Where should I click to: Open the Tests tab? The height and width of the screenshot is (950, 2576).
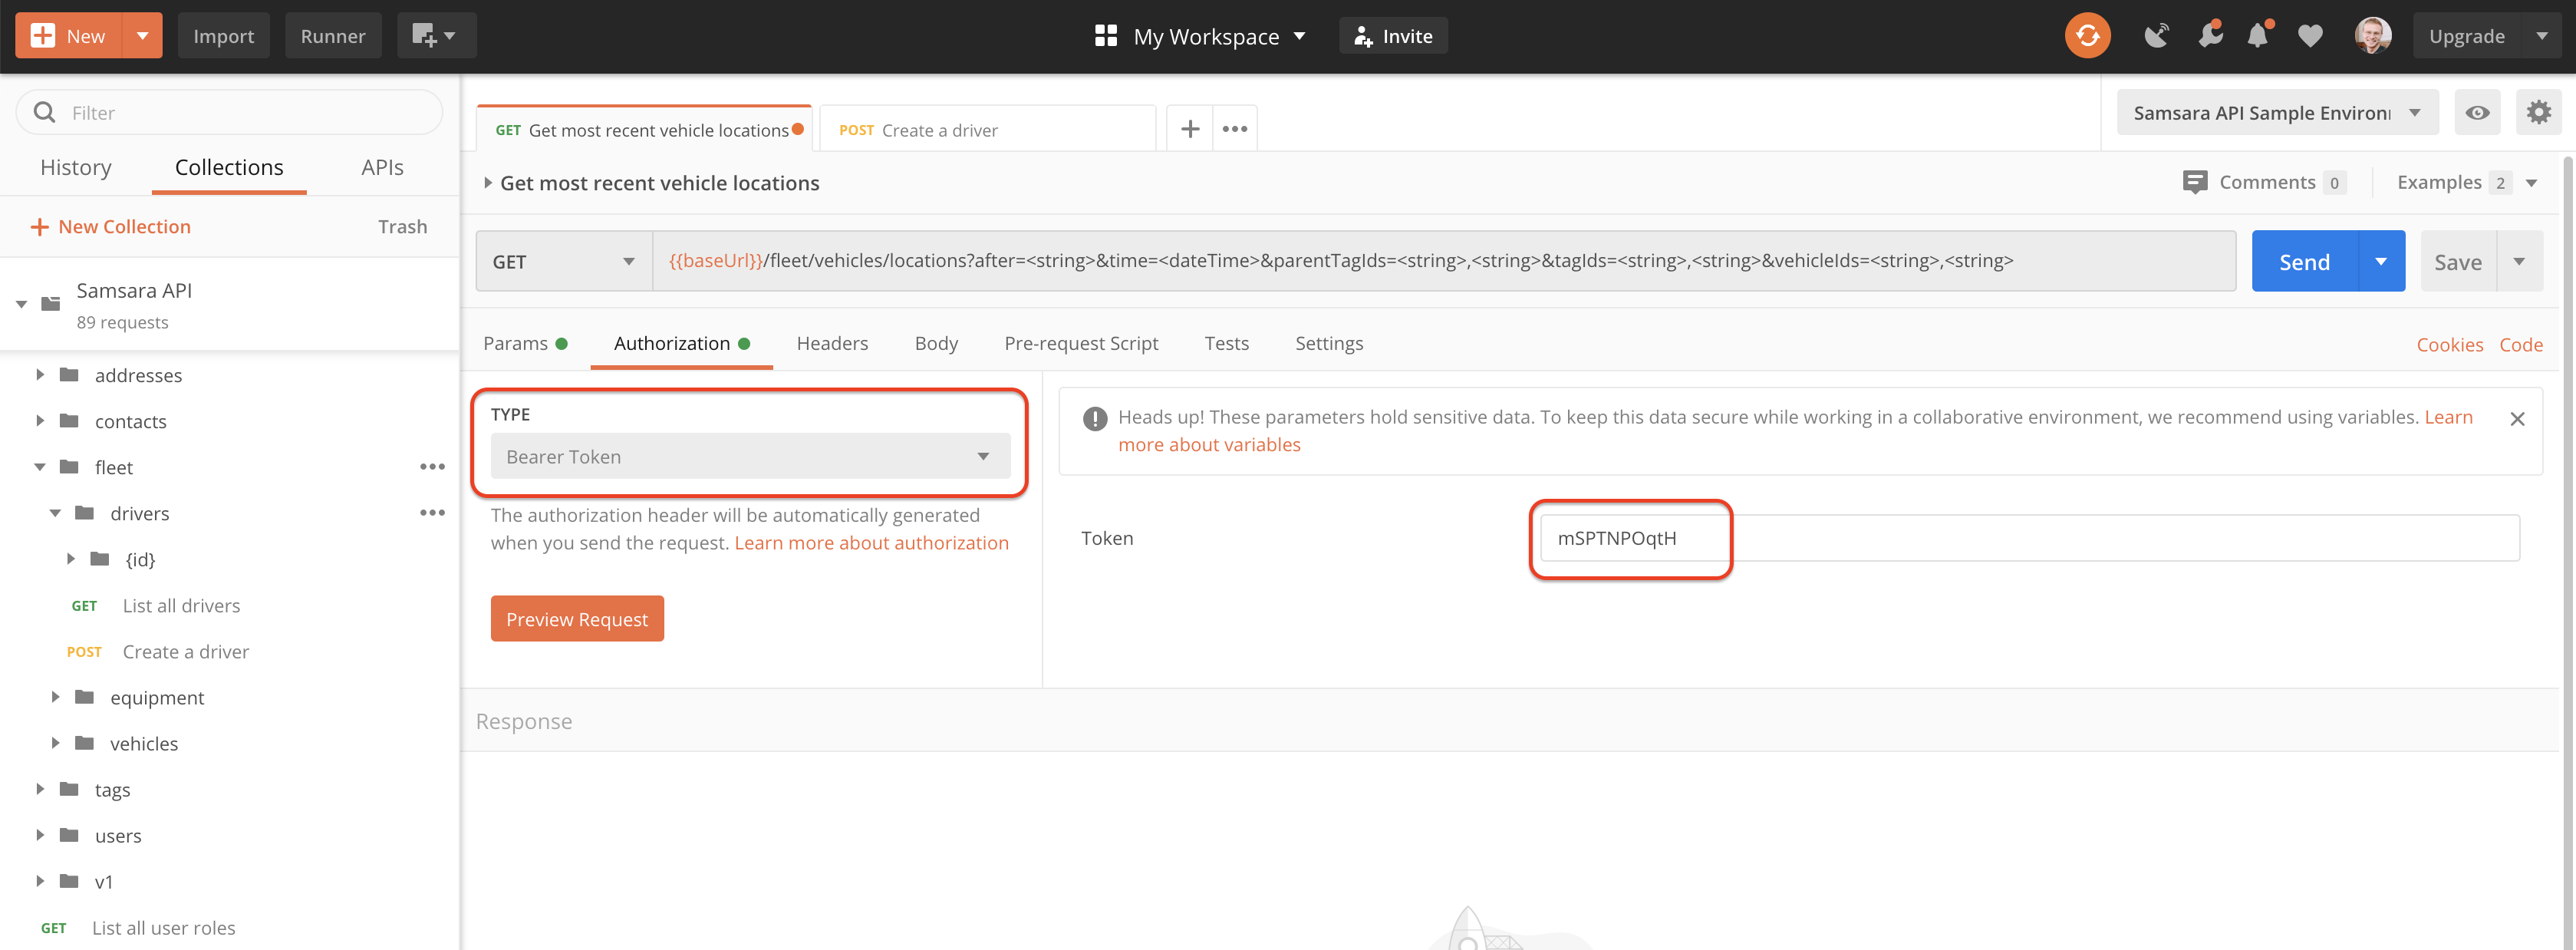tap(1226, 343)
